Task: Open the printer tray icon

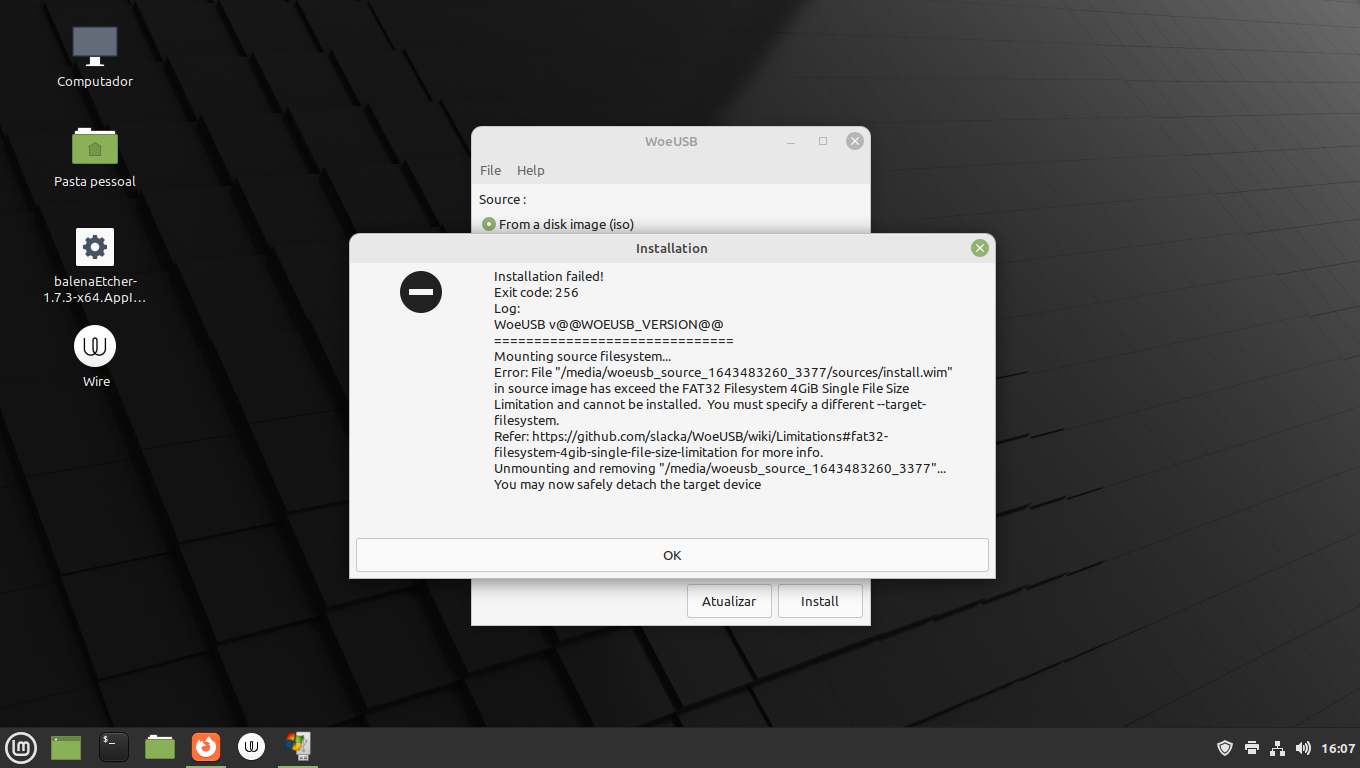Action: point(1251,748)
